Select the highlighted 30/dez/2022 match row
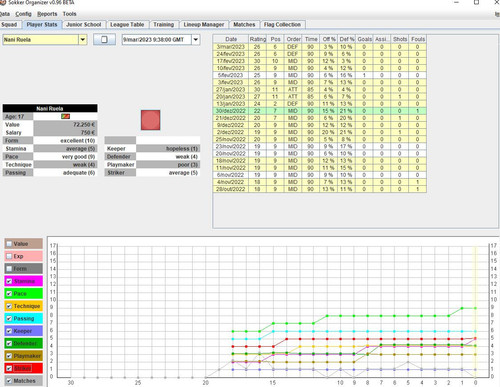 tap(320, 111)
